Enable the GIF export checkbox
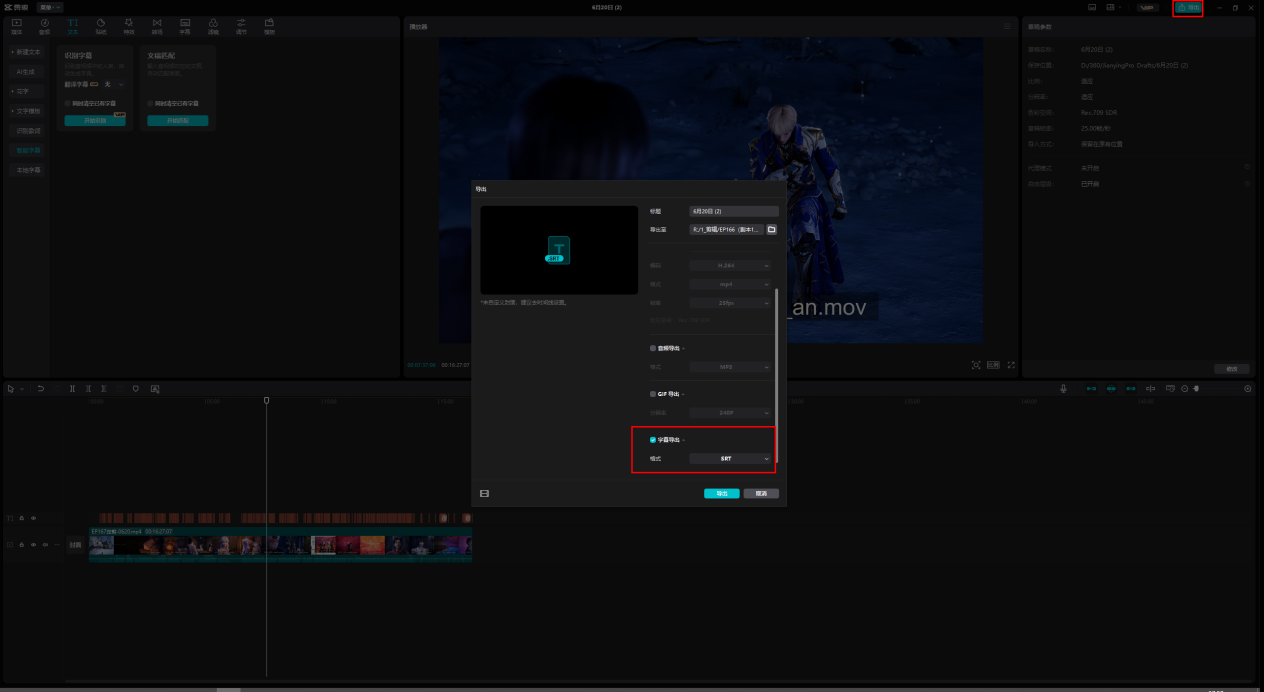Viewport: 1264px width, 692px height. [x=653, y=394]
